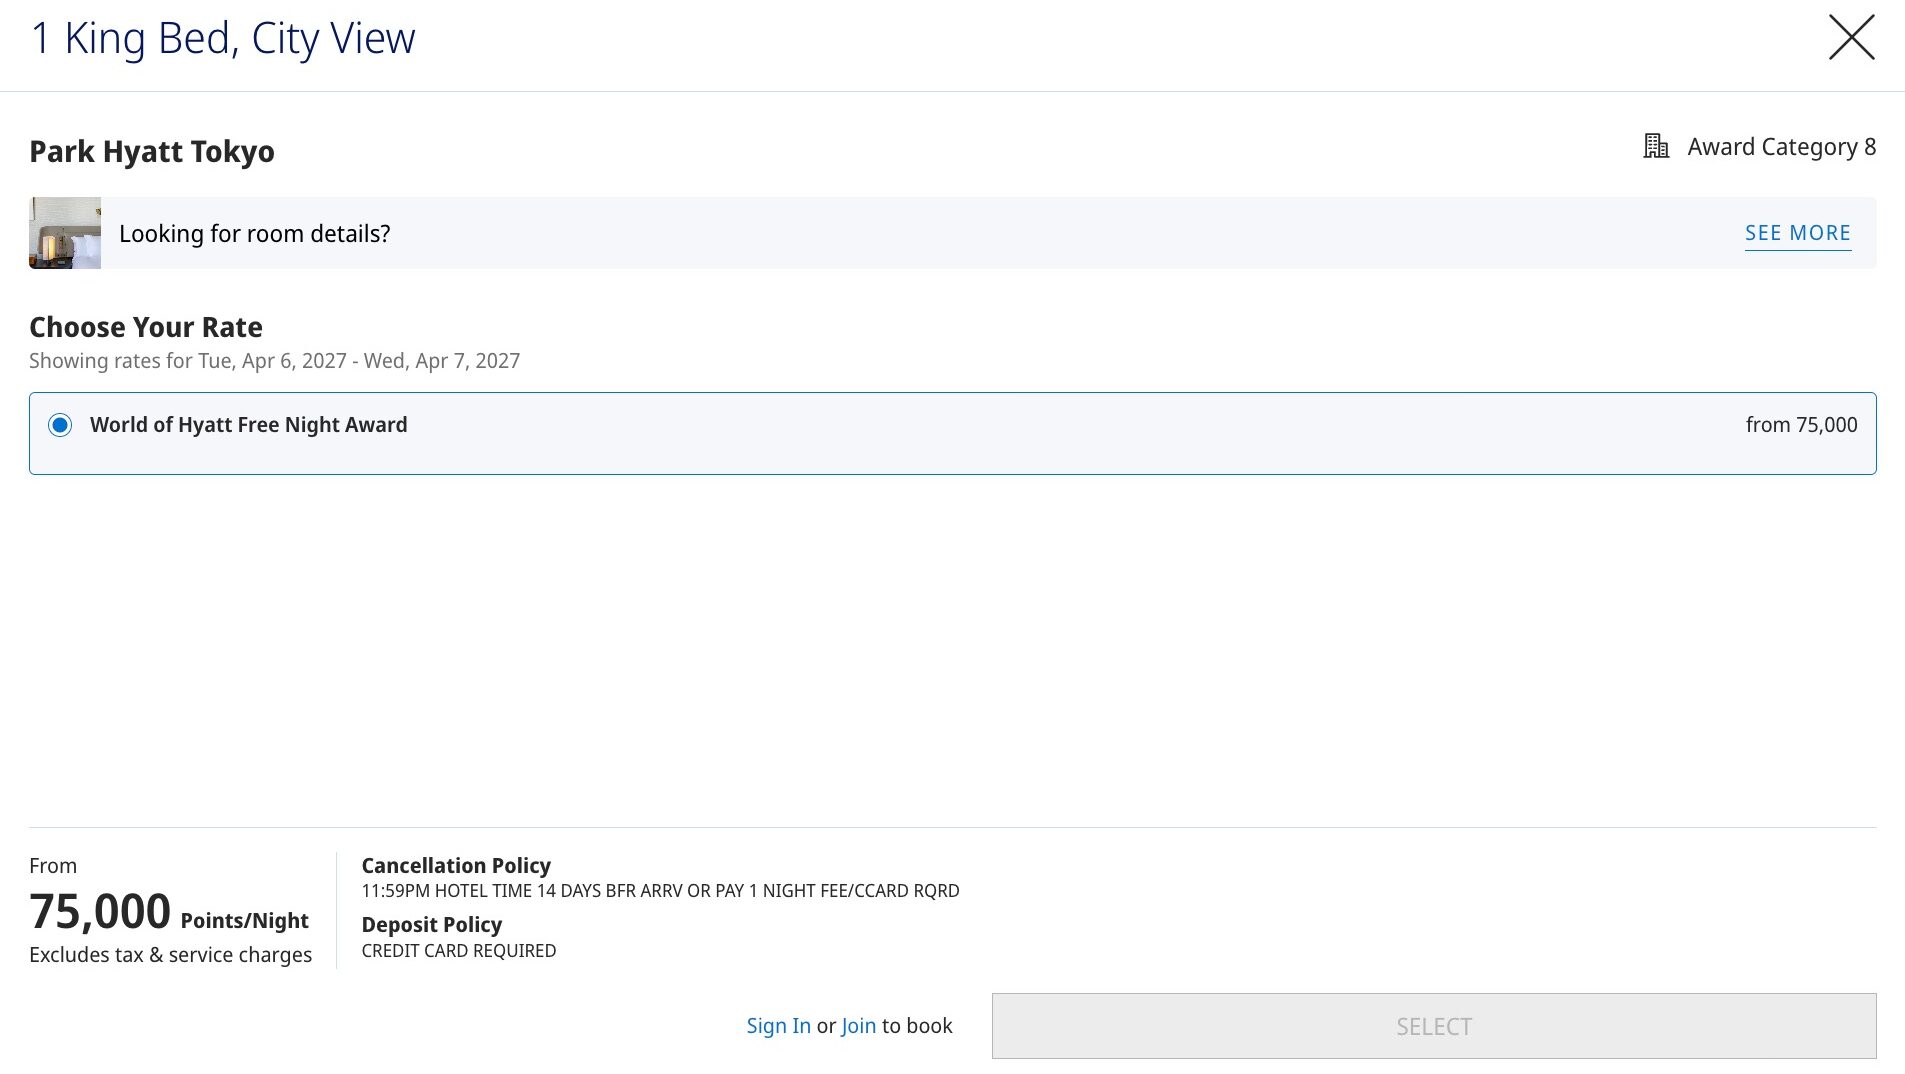Click the Deposit Policy heading
Image resolution: width=1905 pixels, height=1074 pixels.
pos(432,925)
